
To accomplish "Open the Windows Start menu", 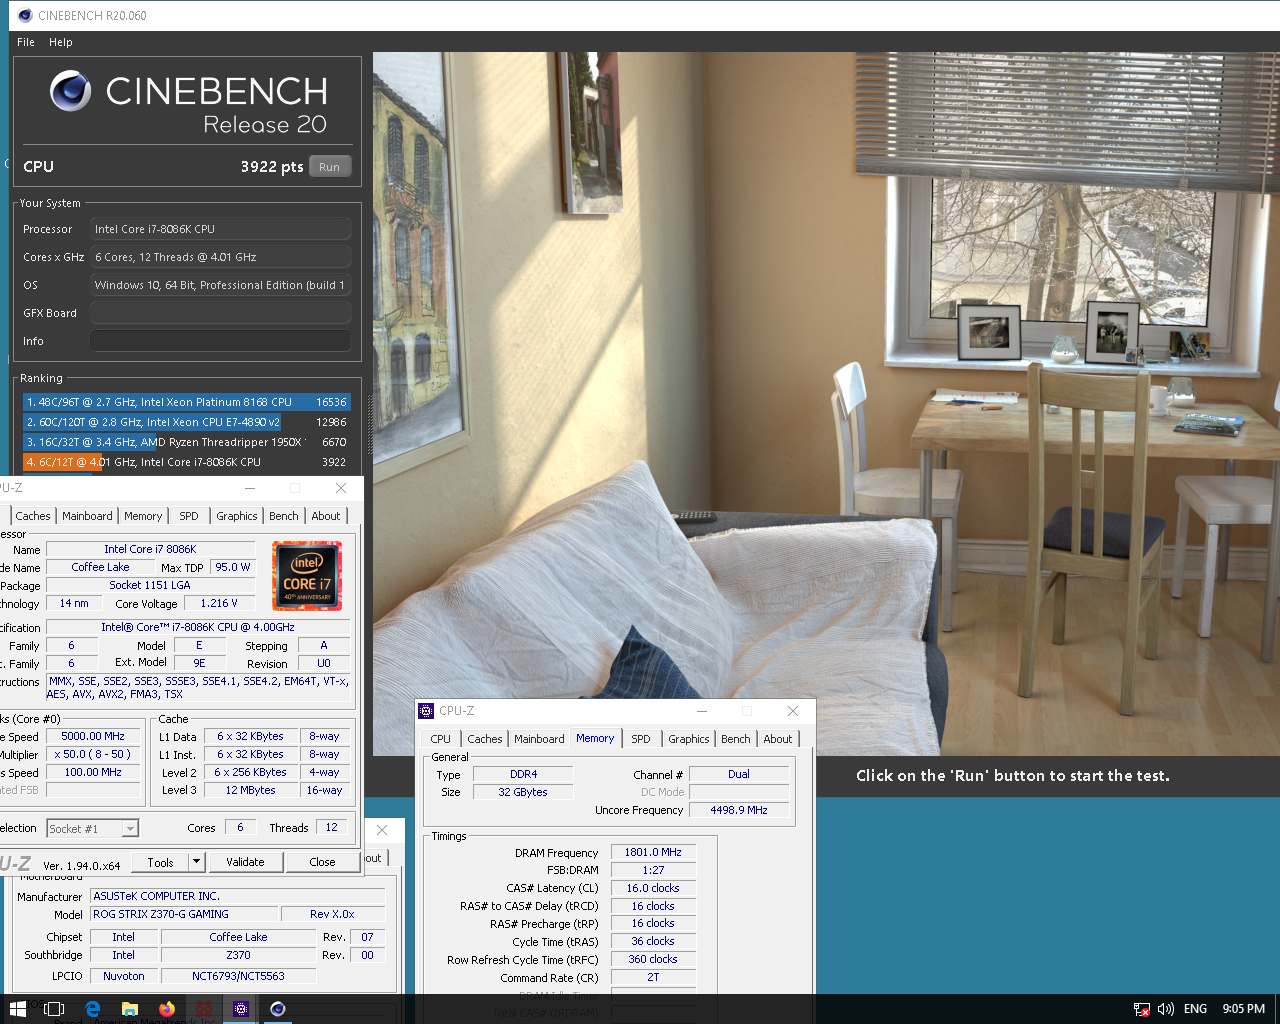I will coord(17,1009).
